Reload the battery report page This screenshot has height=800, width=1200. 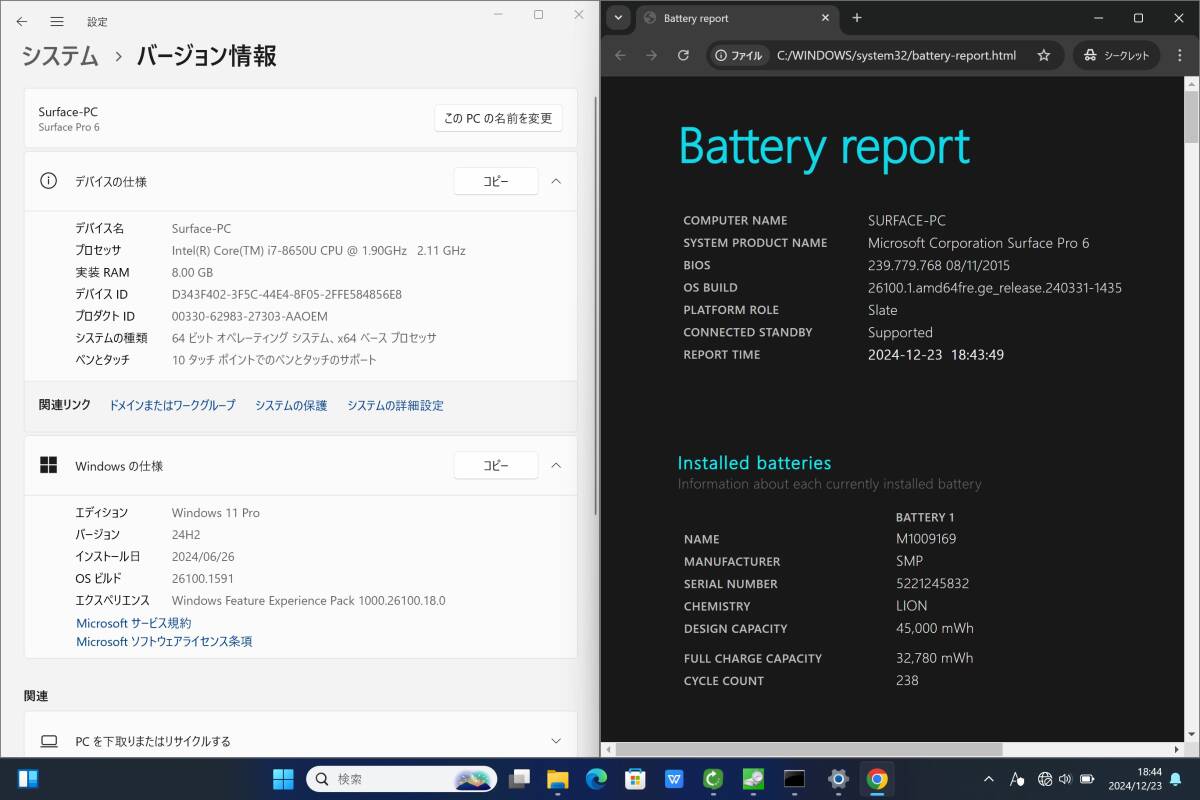coord(683,56)
